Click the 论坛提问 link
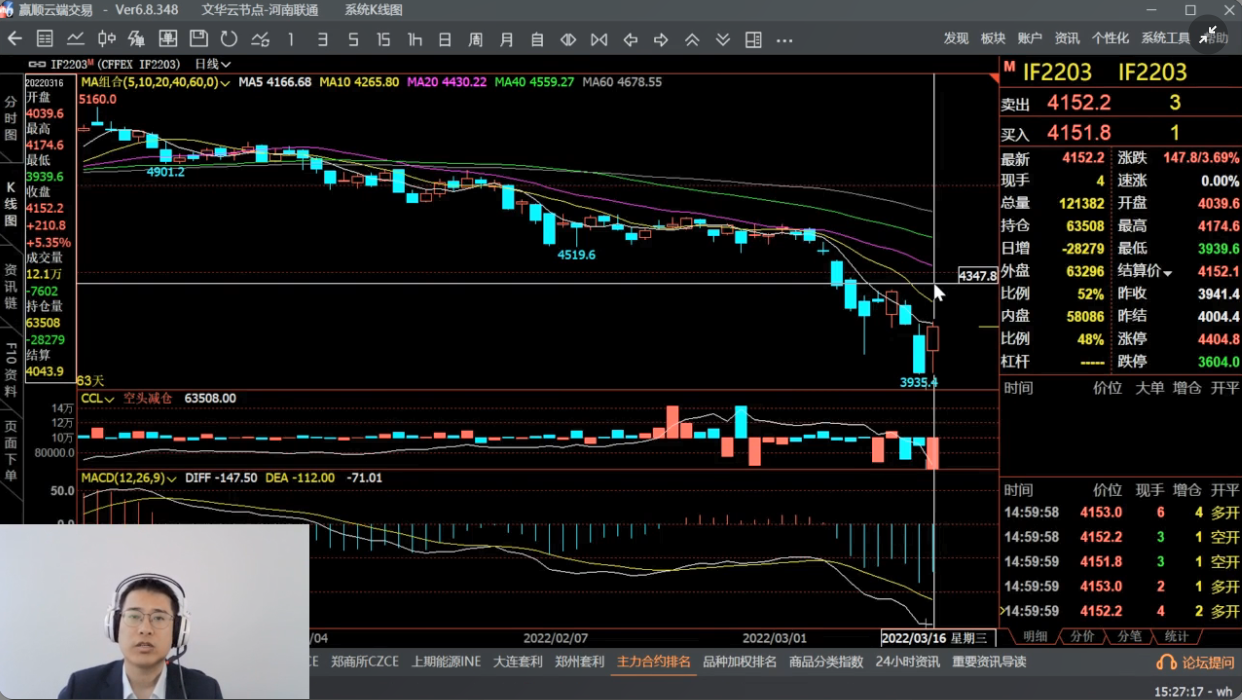Image resolution: width=1242 pixels, height=700 pixels. (x=1208, y=662)
